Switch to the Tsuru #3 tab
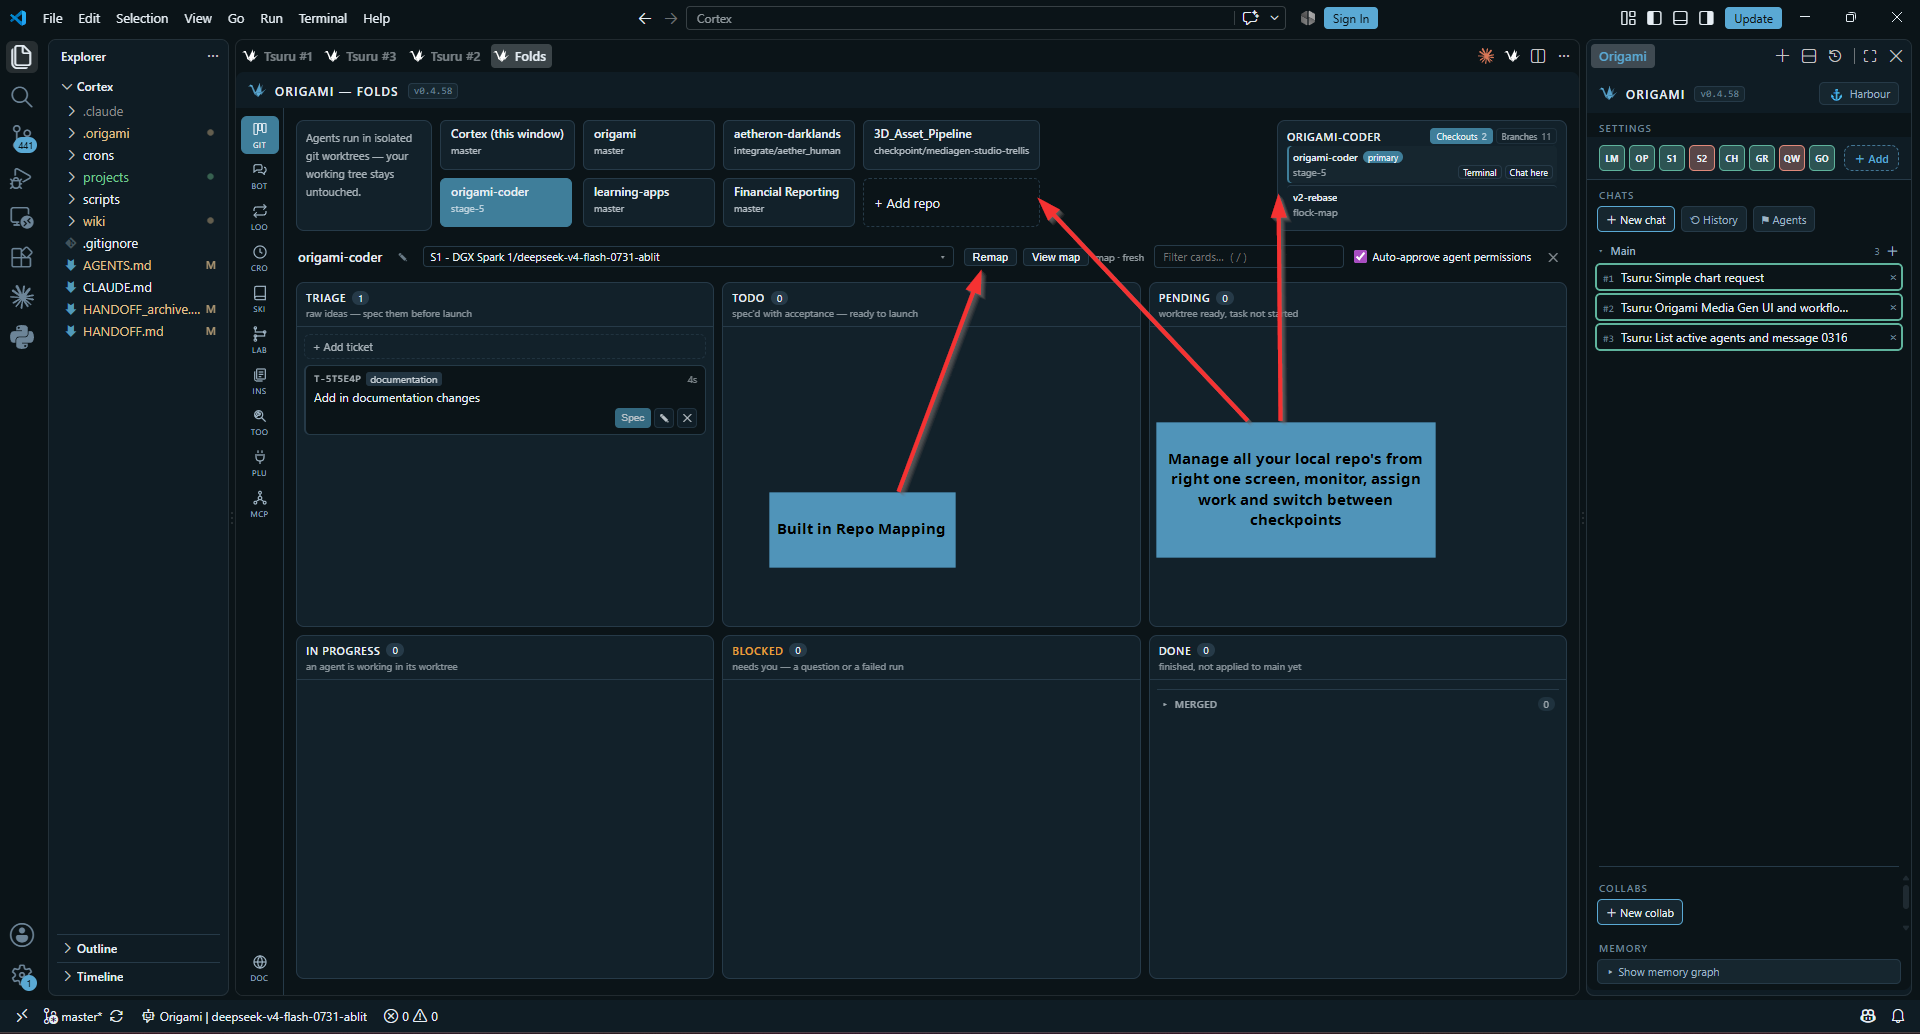 coord(361,56)
